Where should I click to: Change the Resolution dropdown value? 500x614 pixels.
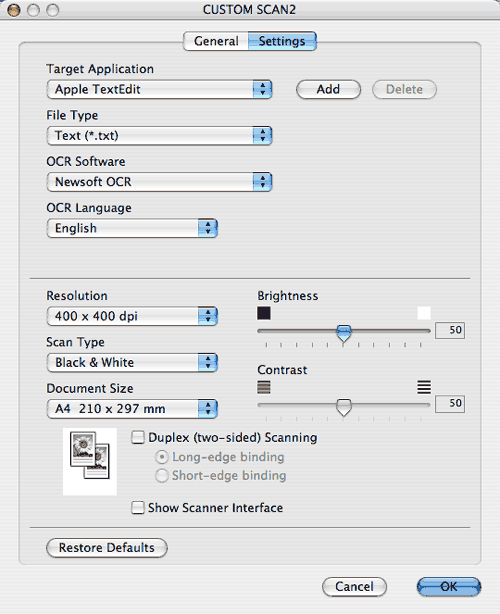[x=132, y=316]
